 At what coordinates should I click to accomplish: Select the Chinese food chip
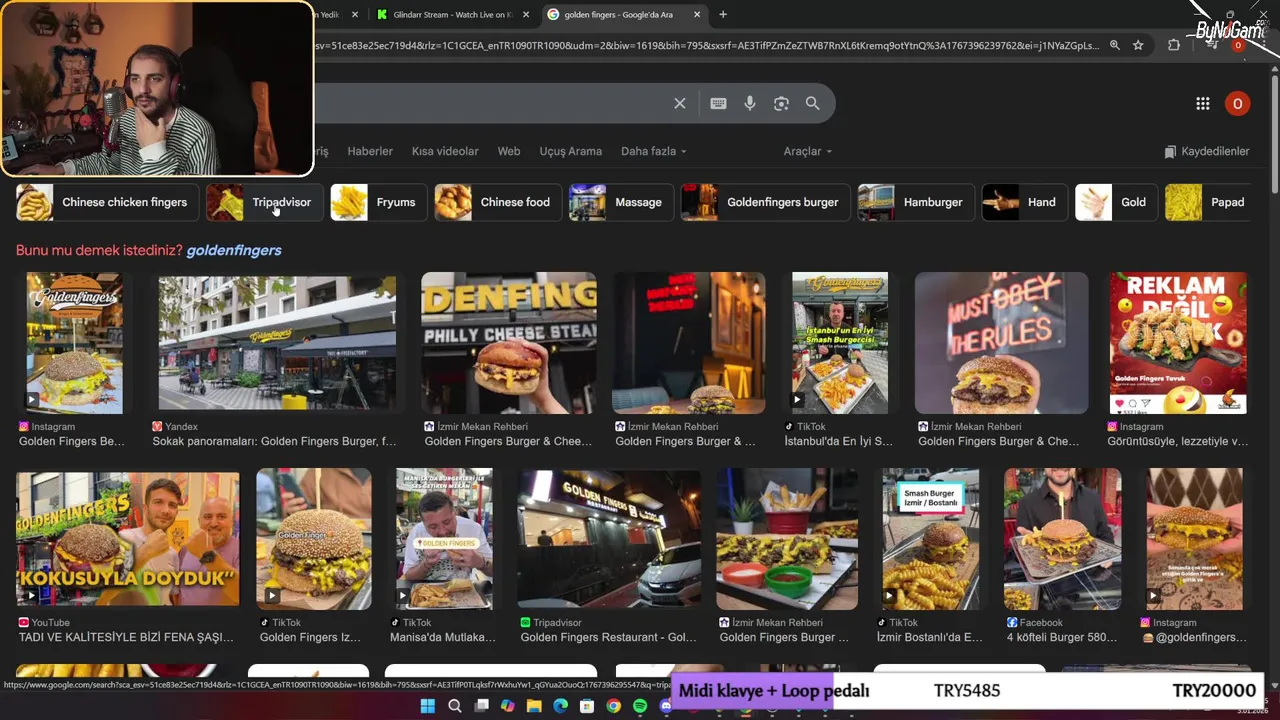[498, 202]
